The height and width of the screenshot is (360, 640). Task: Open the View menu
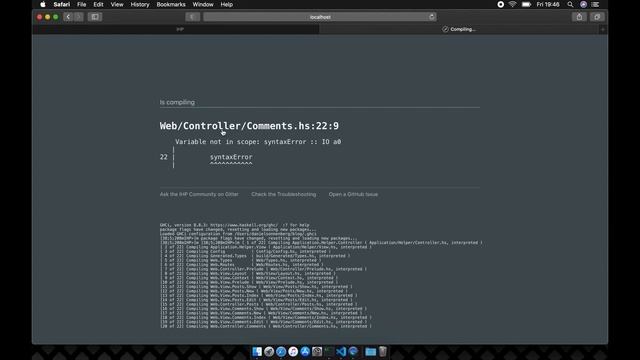pos(117,4)
